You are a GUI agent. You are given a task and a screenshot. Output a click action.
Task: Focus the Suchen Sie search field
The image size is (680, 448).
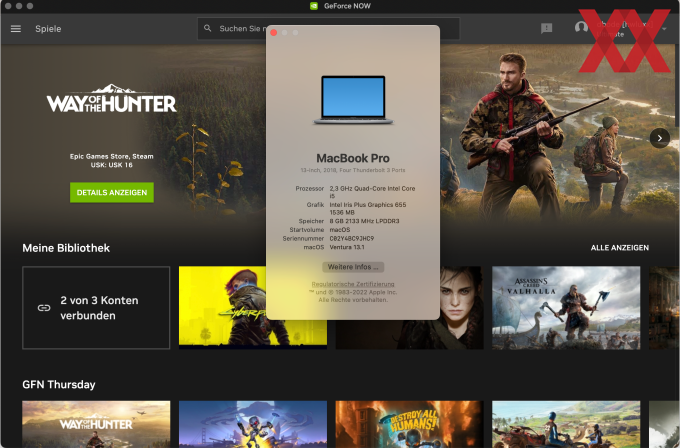tap(328, 29)
